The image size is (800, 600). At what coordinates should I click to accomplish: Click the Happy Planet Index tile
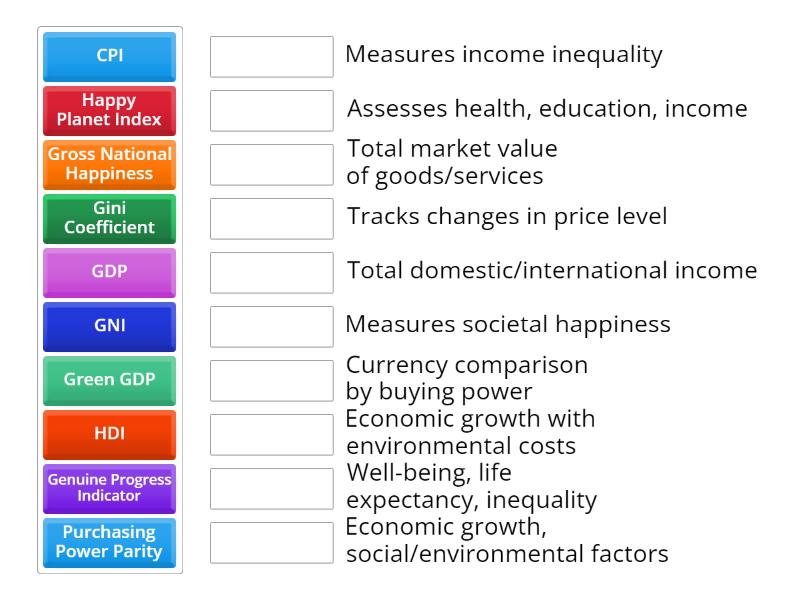pyautogui.click(x=108, y=109)
